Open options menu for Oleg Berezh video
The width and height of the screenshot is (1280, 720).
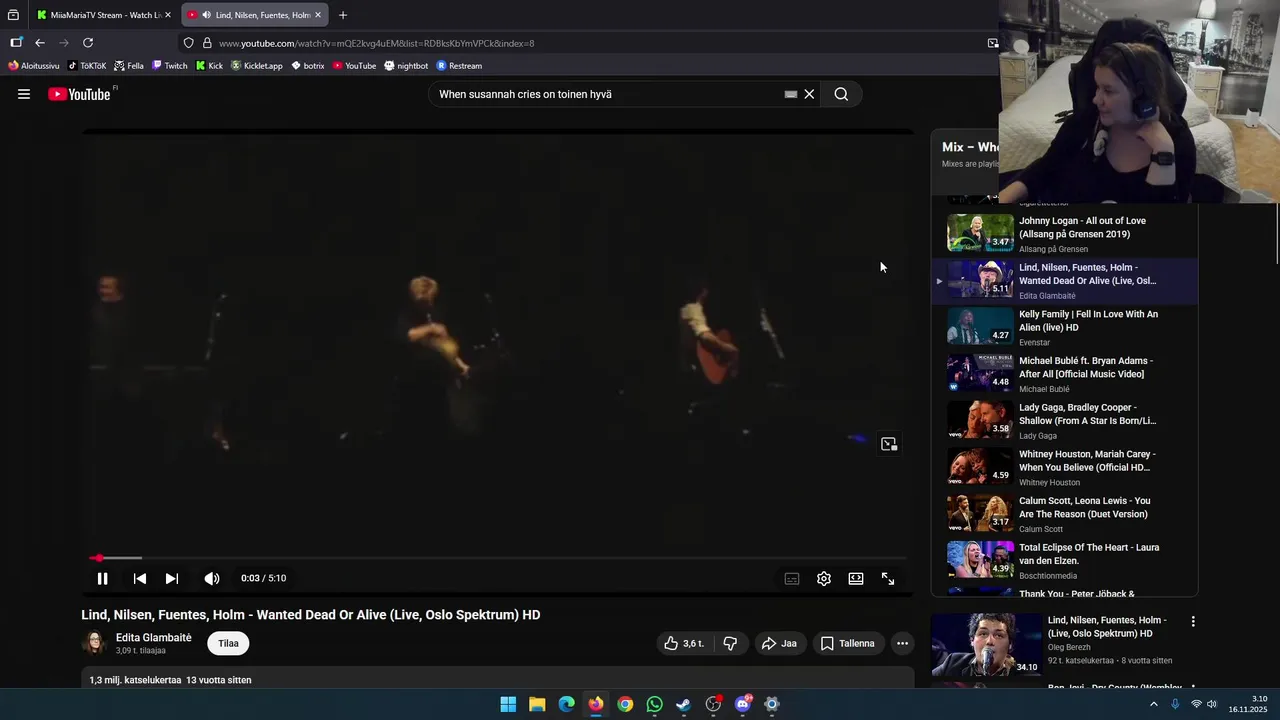click(x=1193, y=621)
